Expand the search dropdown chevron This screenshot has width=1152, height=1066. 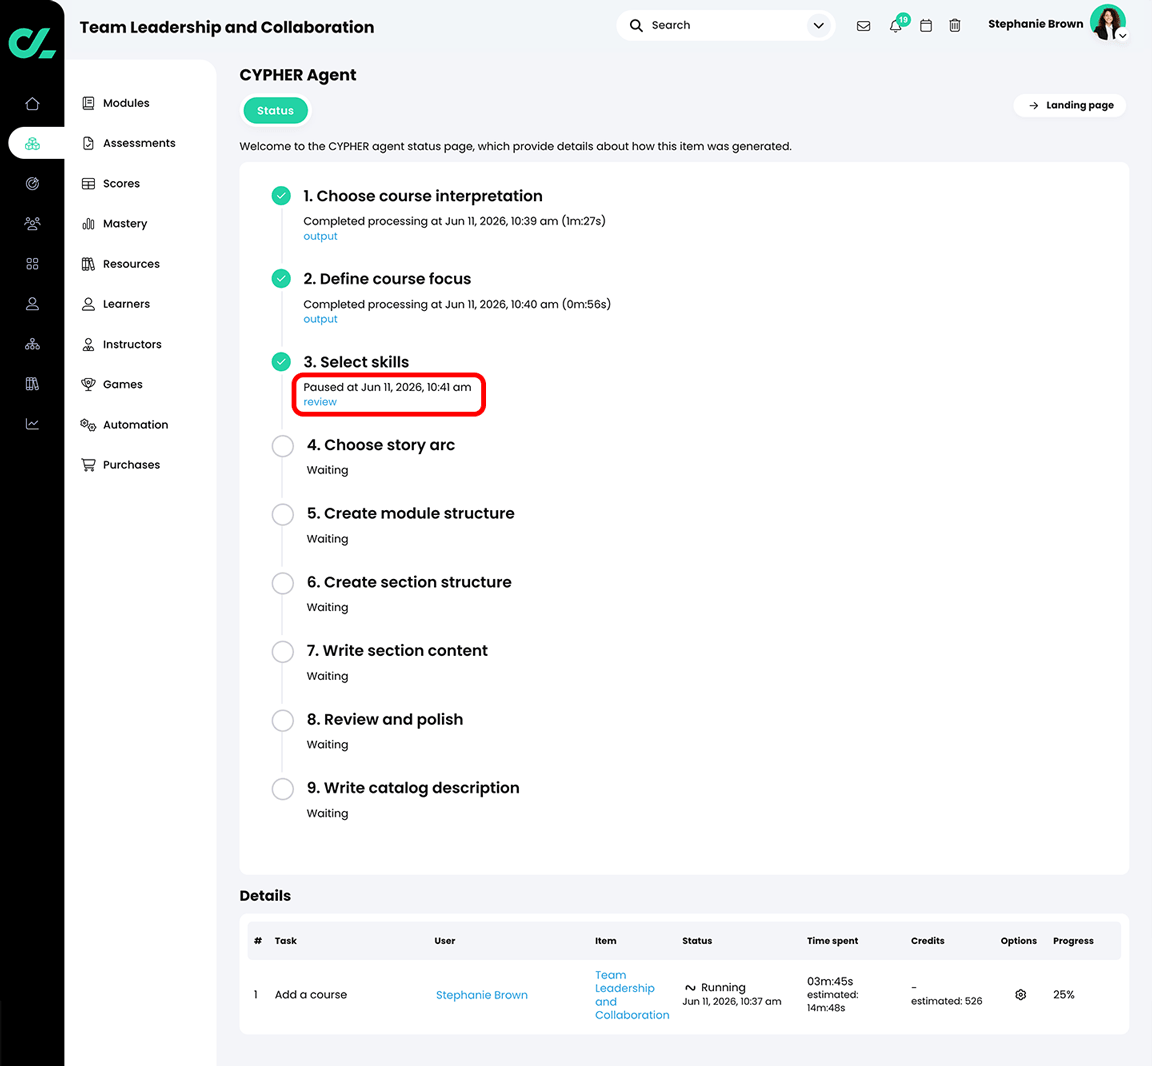coord(818,26)
